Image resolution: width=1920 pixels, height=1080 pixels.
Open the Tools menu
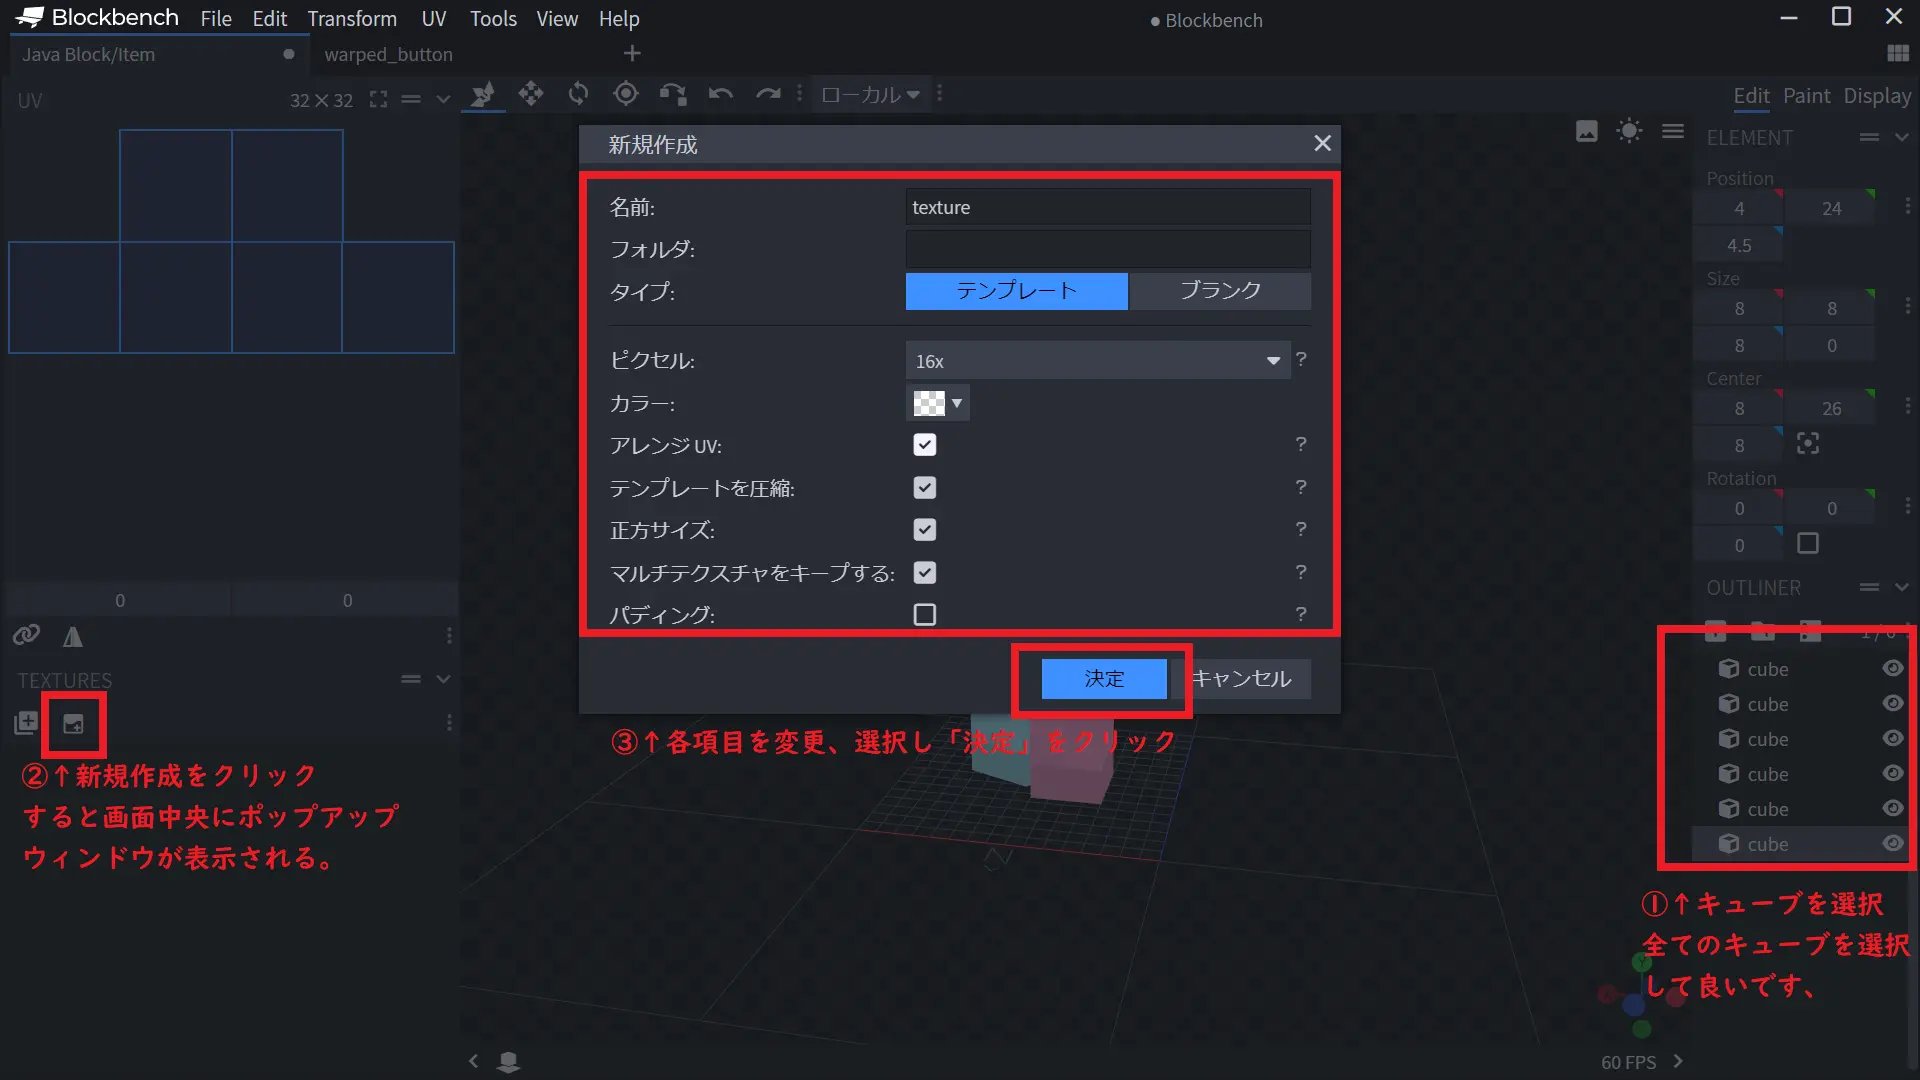493,19
